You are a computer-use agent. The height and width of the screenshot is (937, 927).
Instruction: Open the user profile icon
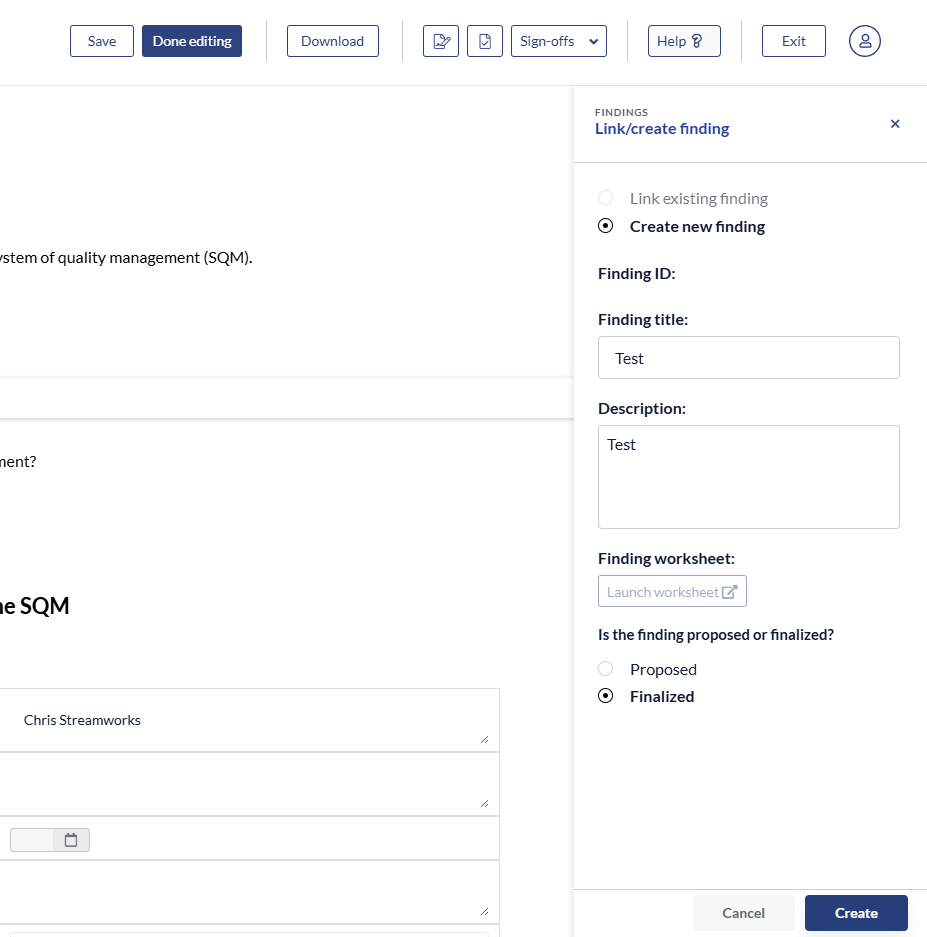tap(864, 41)
